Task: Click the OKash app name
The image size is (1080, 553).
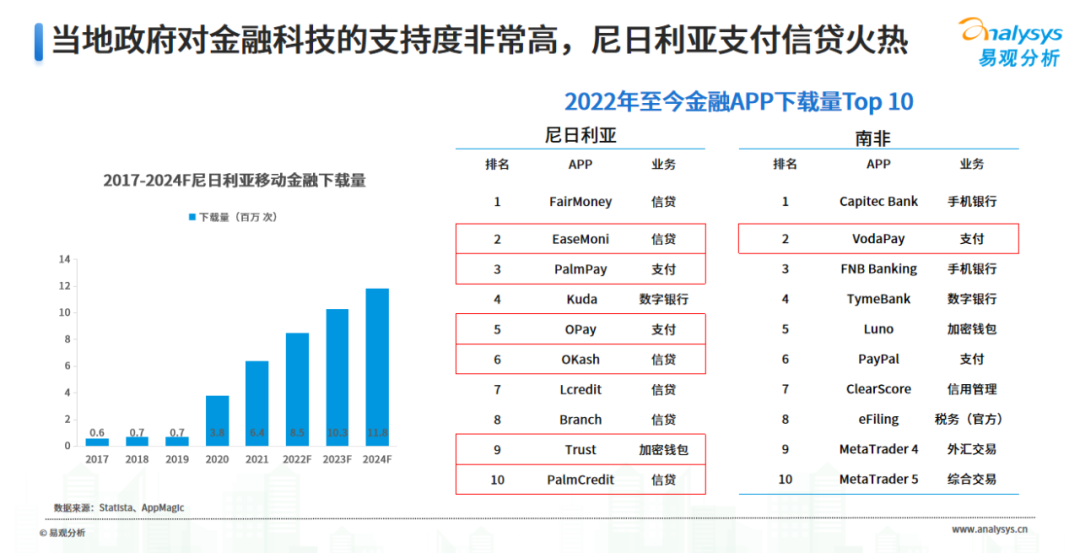Action: [580, 359]
